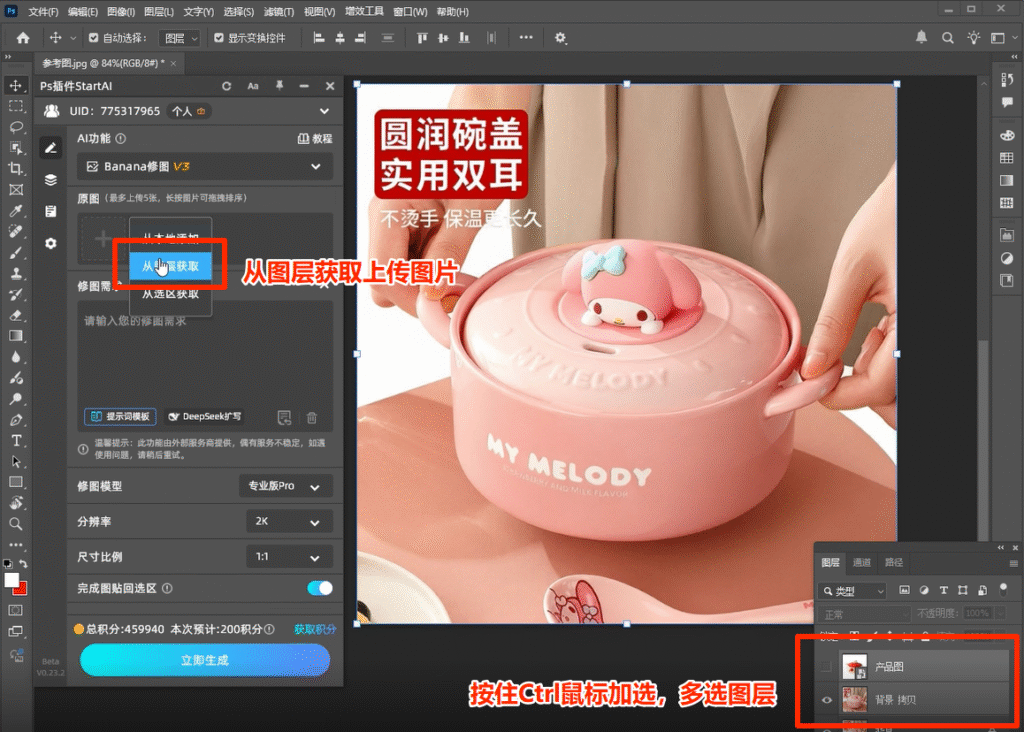
Task: Open the StartAI settings gear sidebar icon
Action: [51, 244]
